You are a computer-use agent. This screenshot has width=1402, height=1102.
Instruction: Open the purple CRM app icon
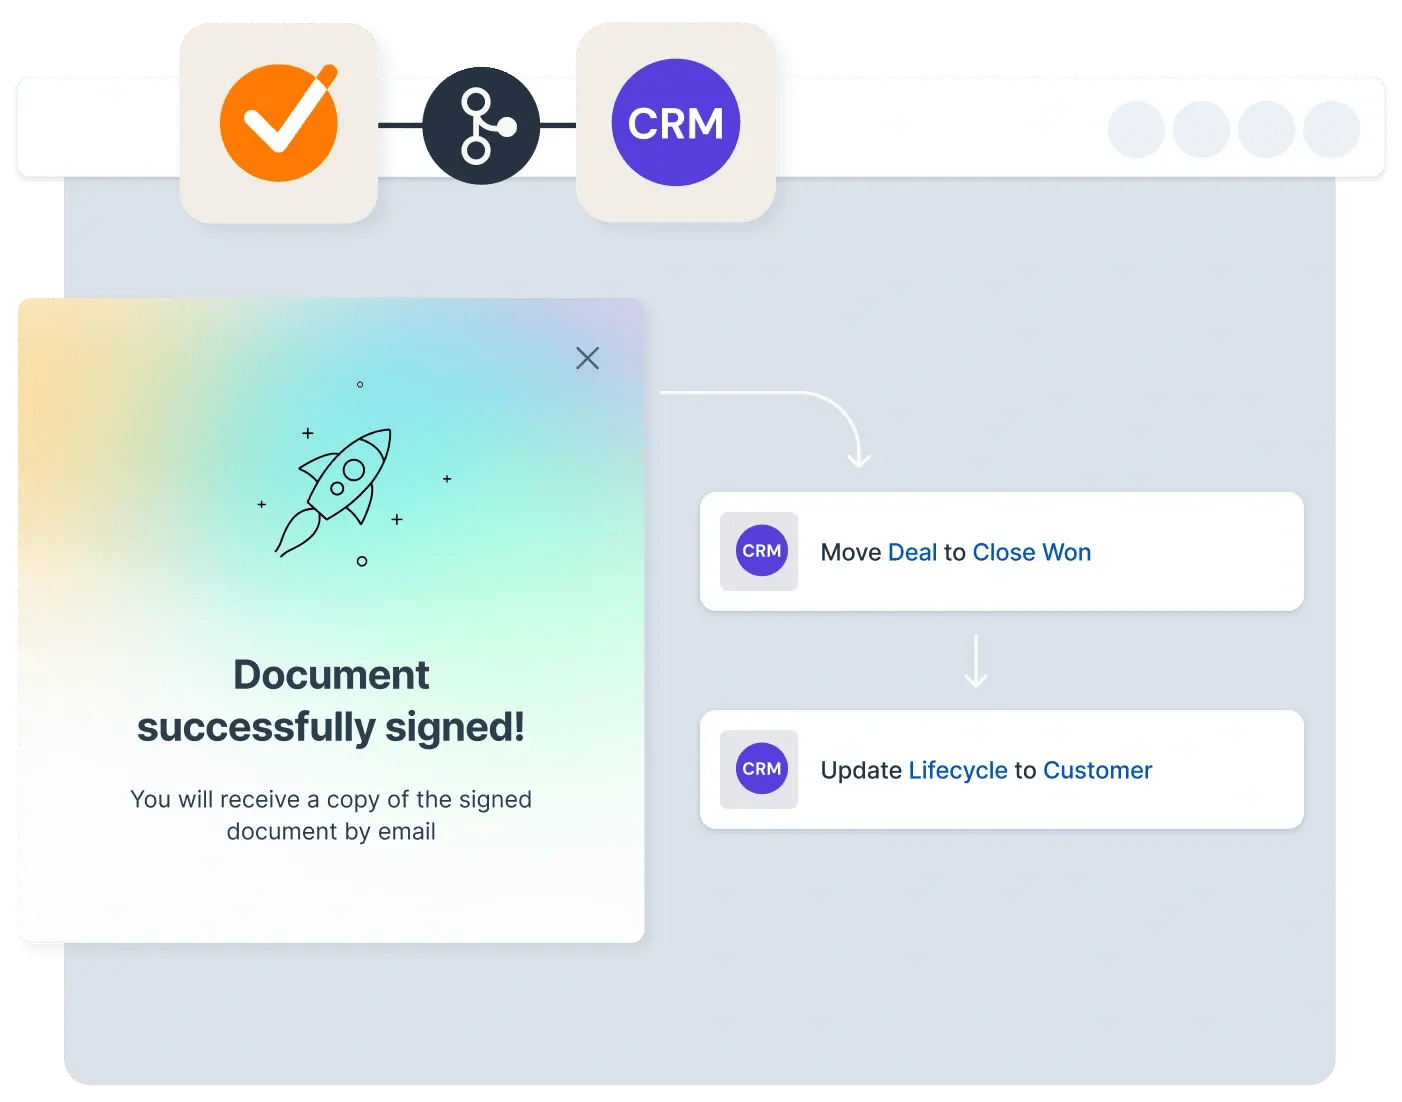pos(675,123)
